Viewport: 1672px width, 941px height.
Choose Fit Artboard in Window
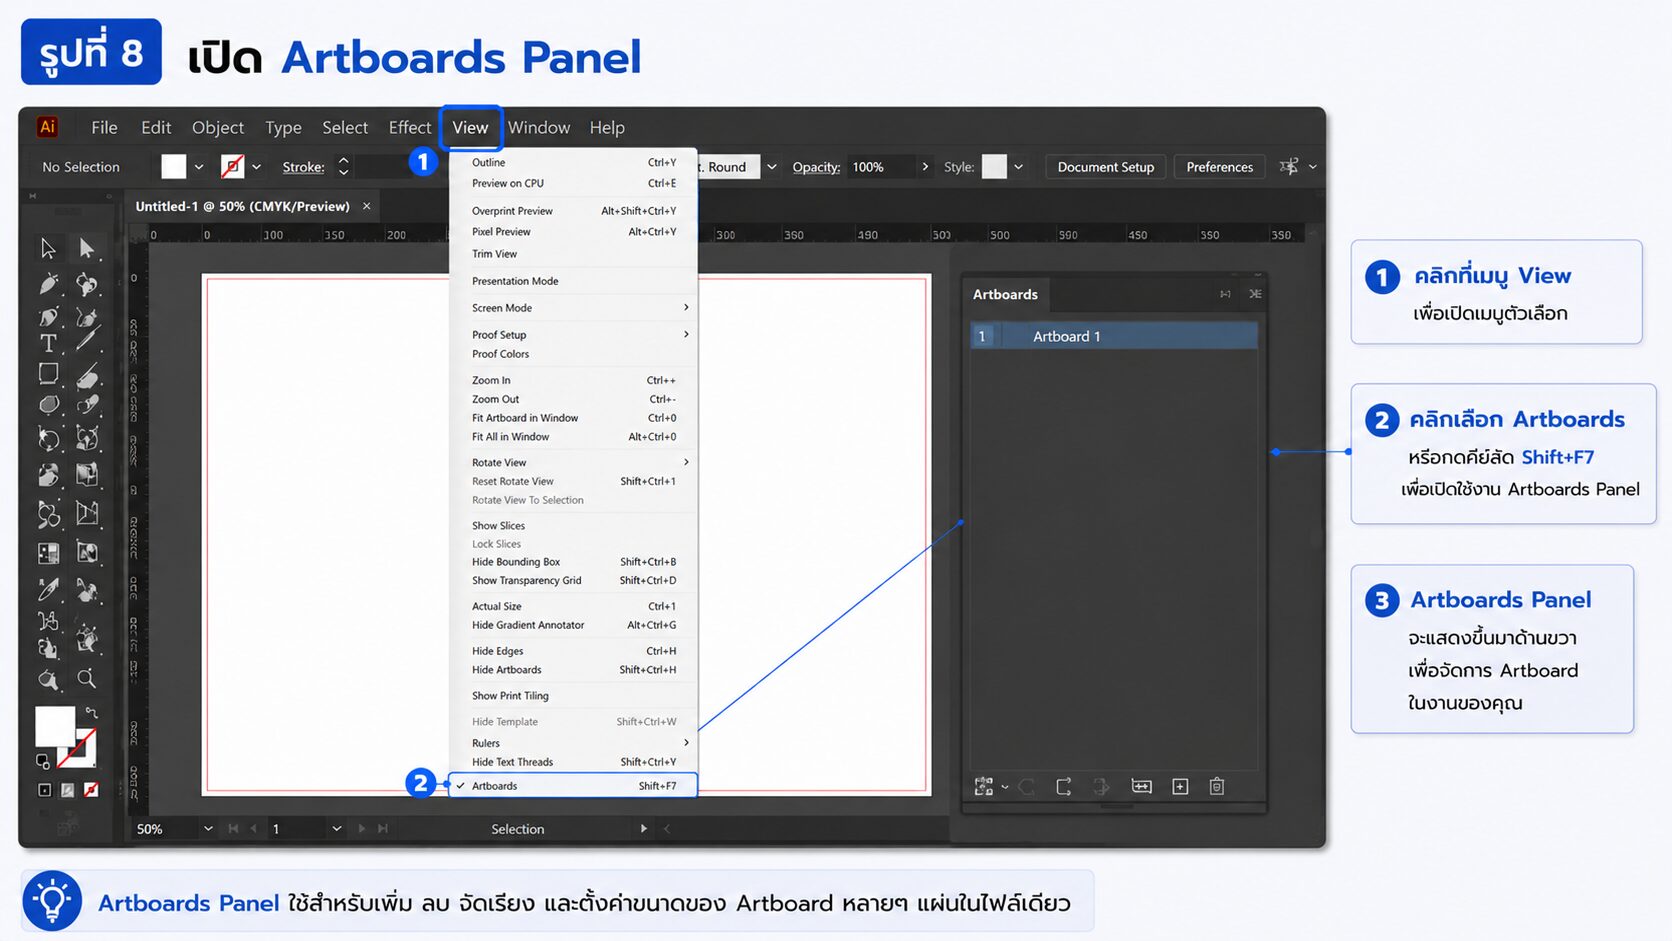pos(573,418)
